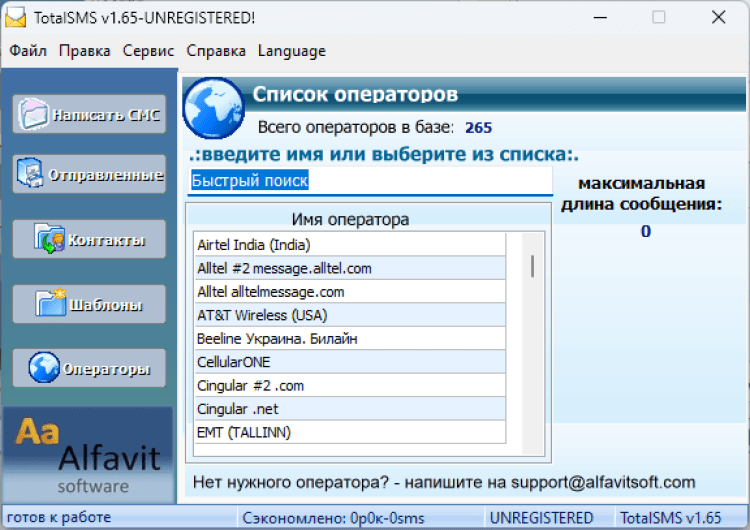Viewport: 750px width, 530px height.
Task: Open the Language menu
Action: click(292, 51)
